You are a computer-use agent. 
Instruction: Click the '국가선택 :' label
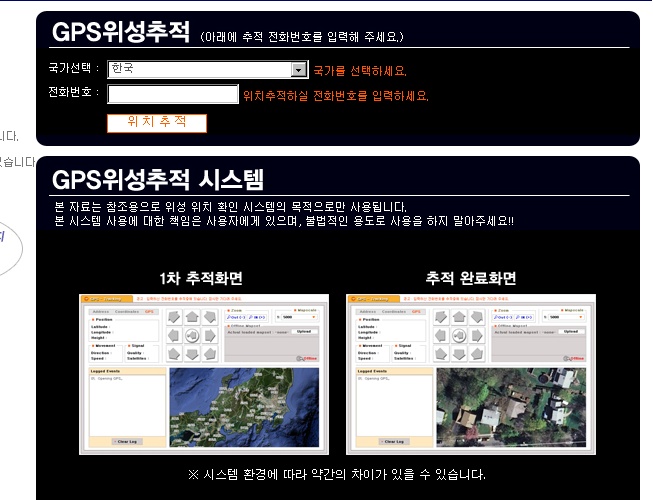(74, 68)
